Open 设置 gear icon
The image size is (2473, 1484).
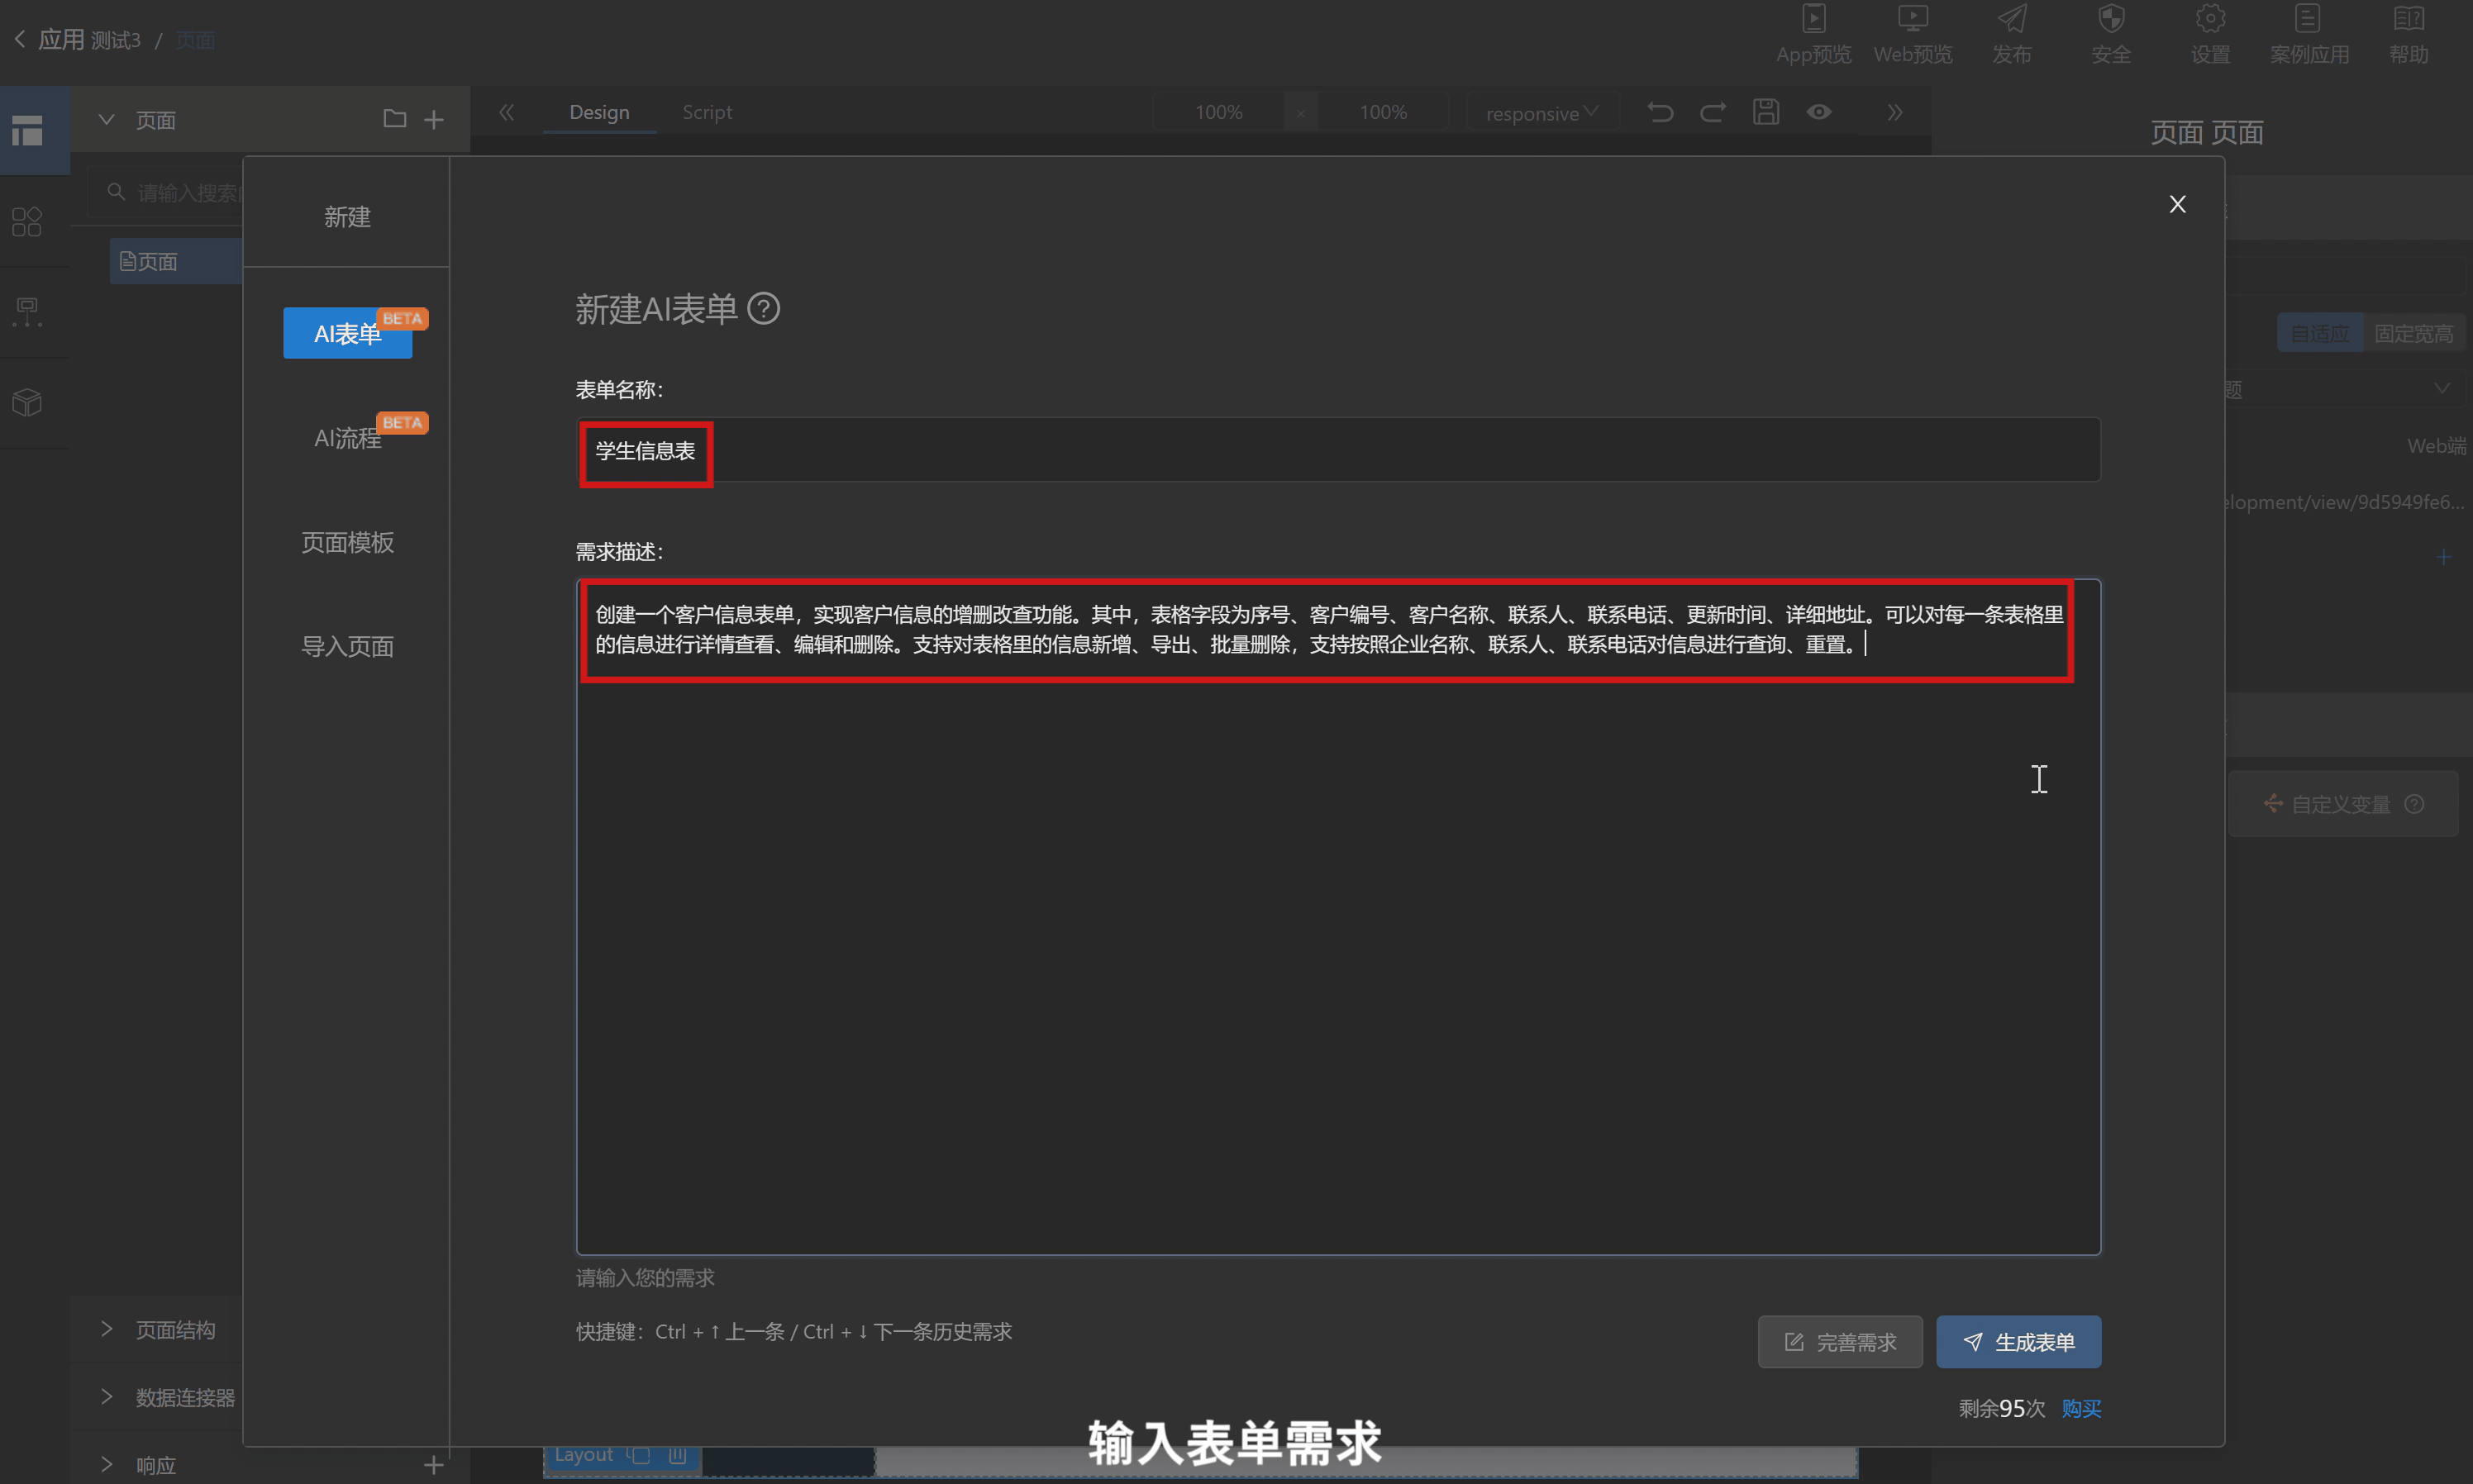pyautogui.click(x=2210, y=19)
